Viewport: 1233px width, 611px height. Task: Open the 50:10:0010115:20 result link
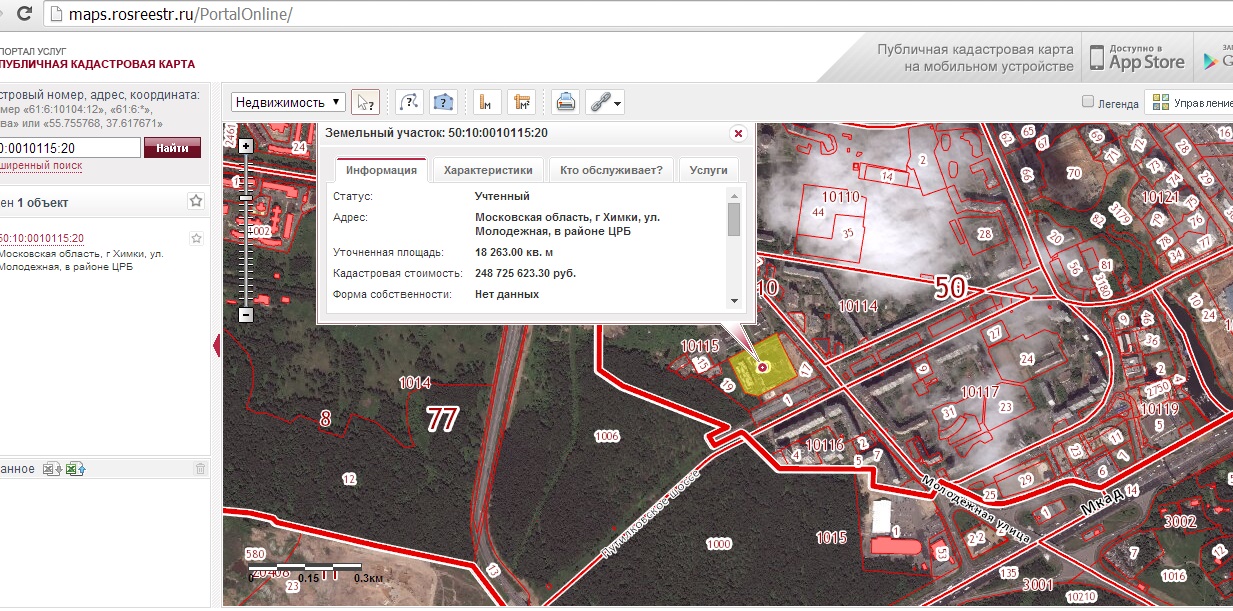[x=42, y=238]
